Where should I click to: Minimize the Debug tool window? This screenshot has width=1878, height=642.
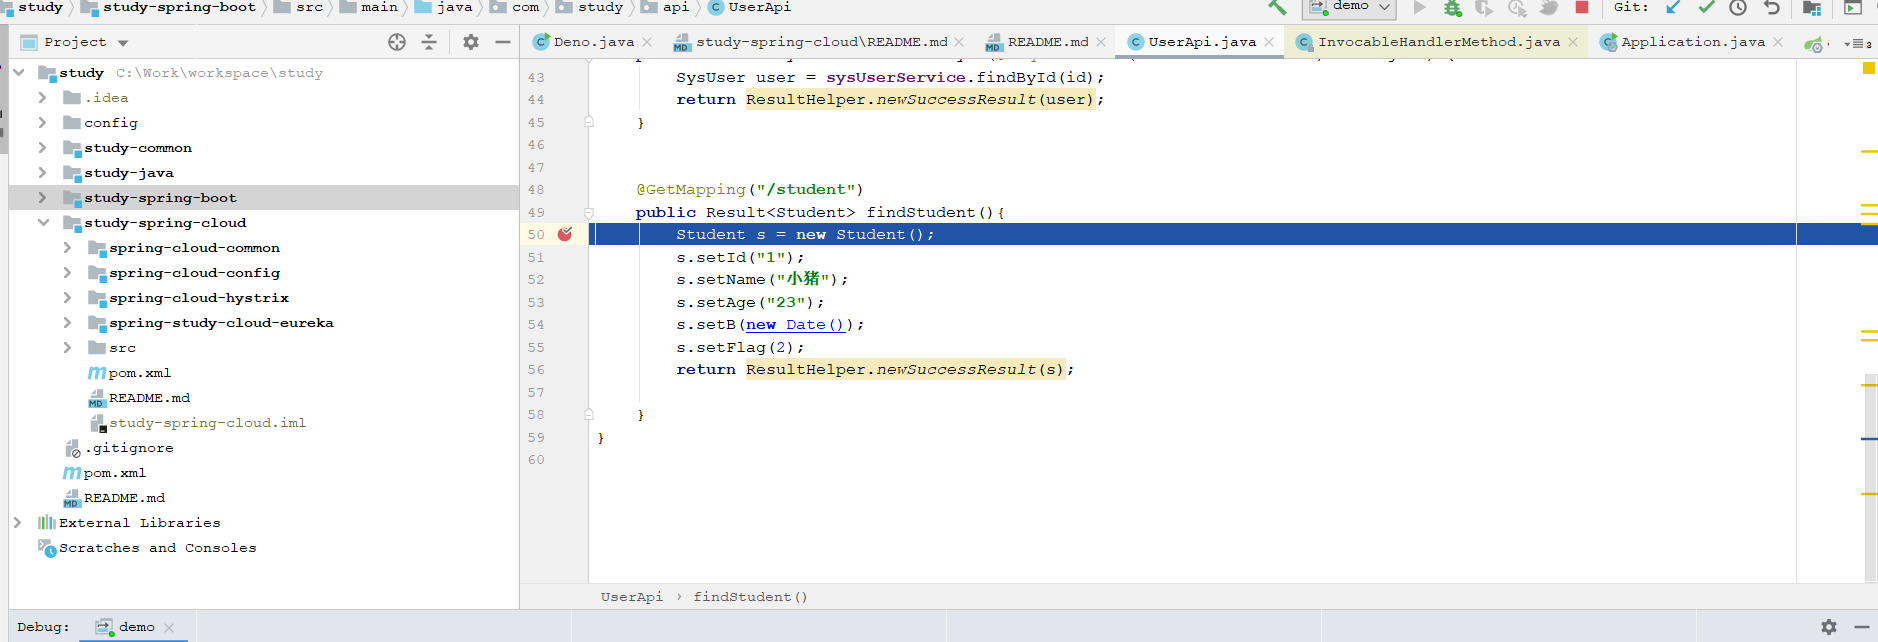[x=1862, y=627]
